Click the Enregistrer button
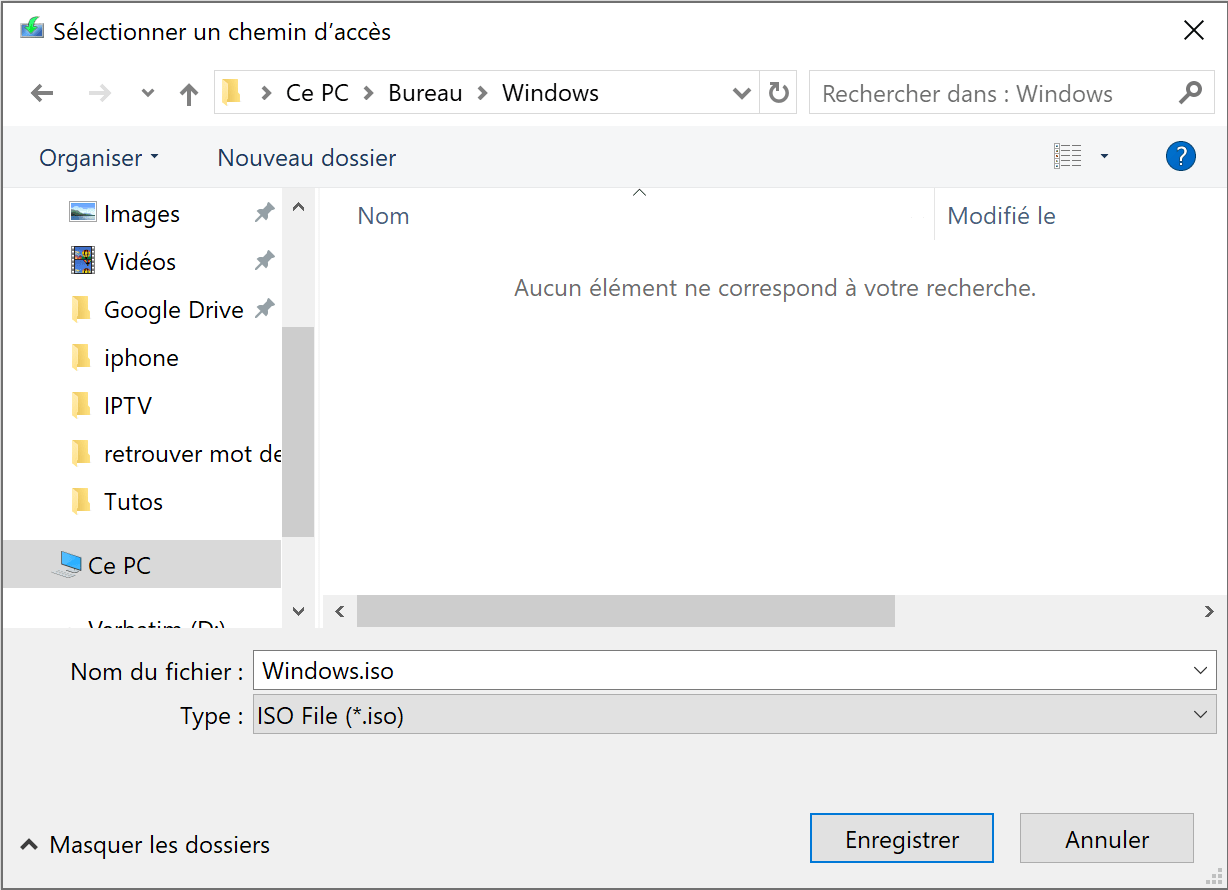This screenshot has height=890, width=1228. (x=901, y=839)
